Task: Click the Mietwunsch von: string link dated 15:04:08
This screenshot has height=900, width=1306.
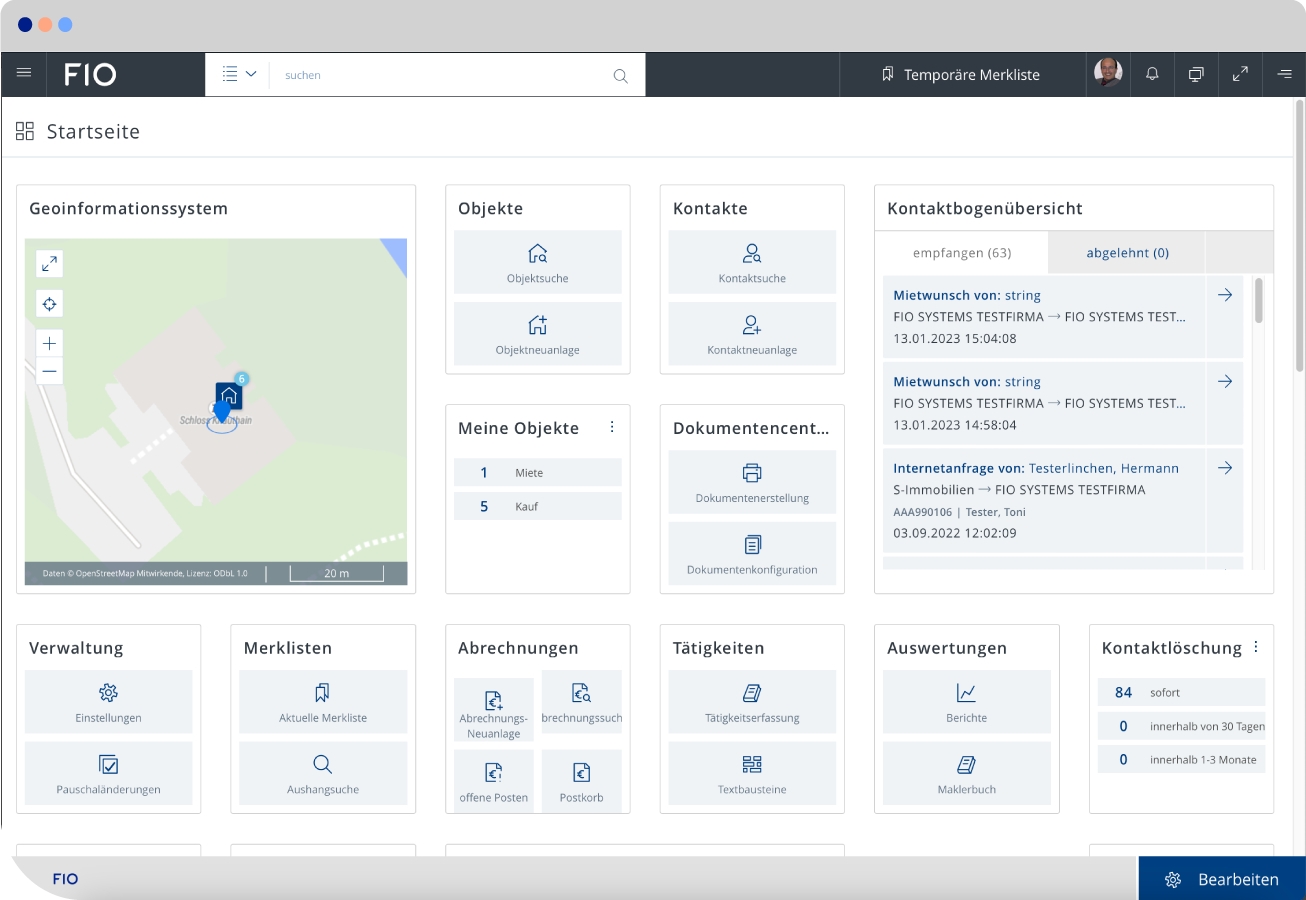Action: tap(967, 295)
